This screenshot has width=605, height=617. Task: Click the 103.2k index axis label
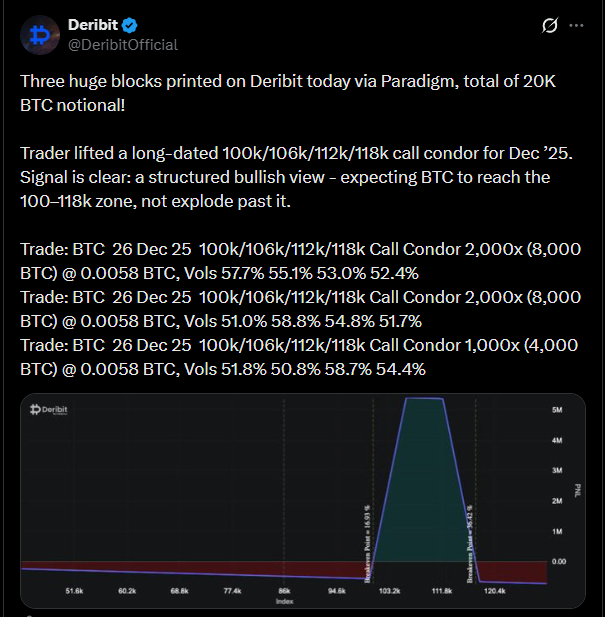[389, 592]
